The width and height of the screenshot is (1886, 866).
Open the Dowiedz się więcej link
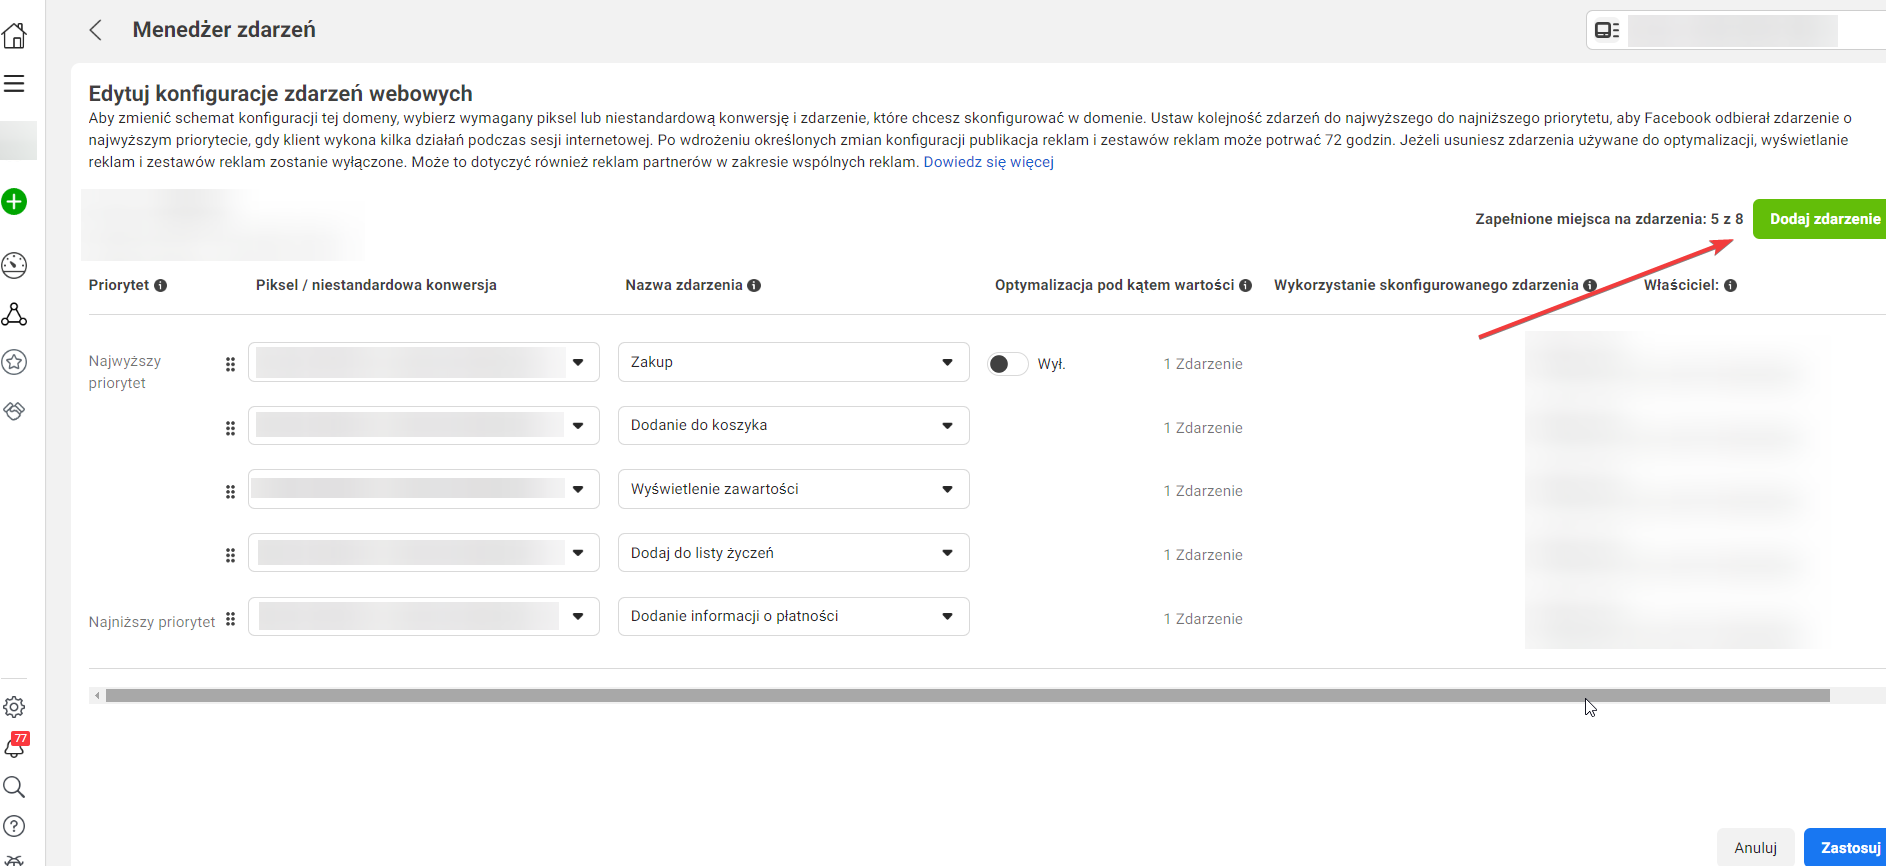coord(988,162)
